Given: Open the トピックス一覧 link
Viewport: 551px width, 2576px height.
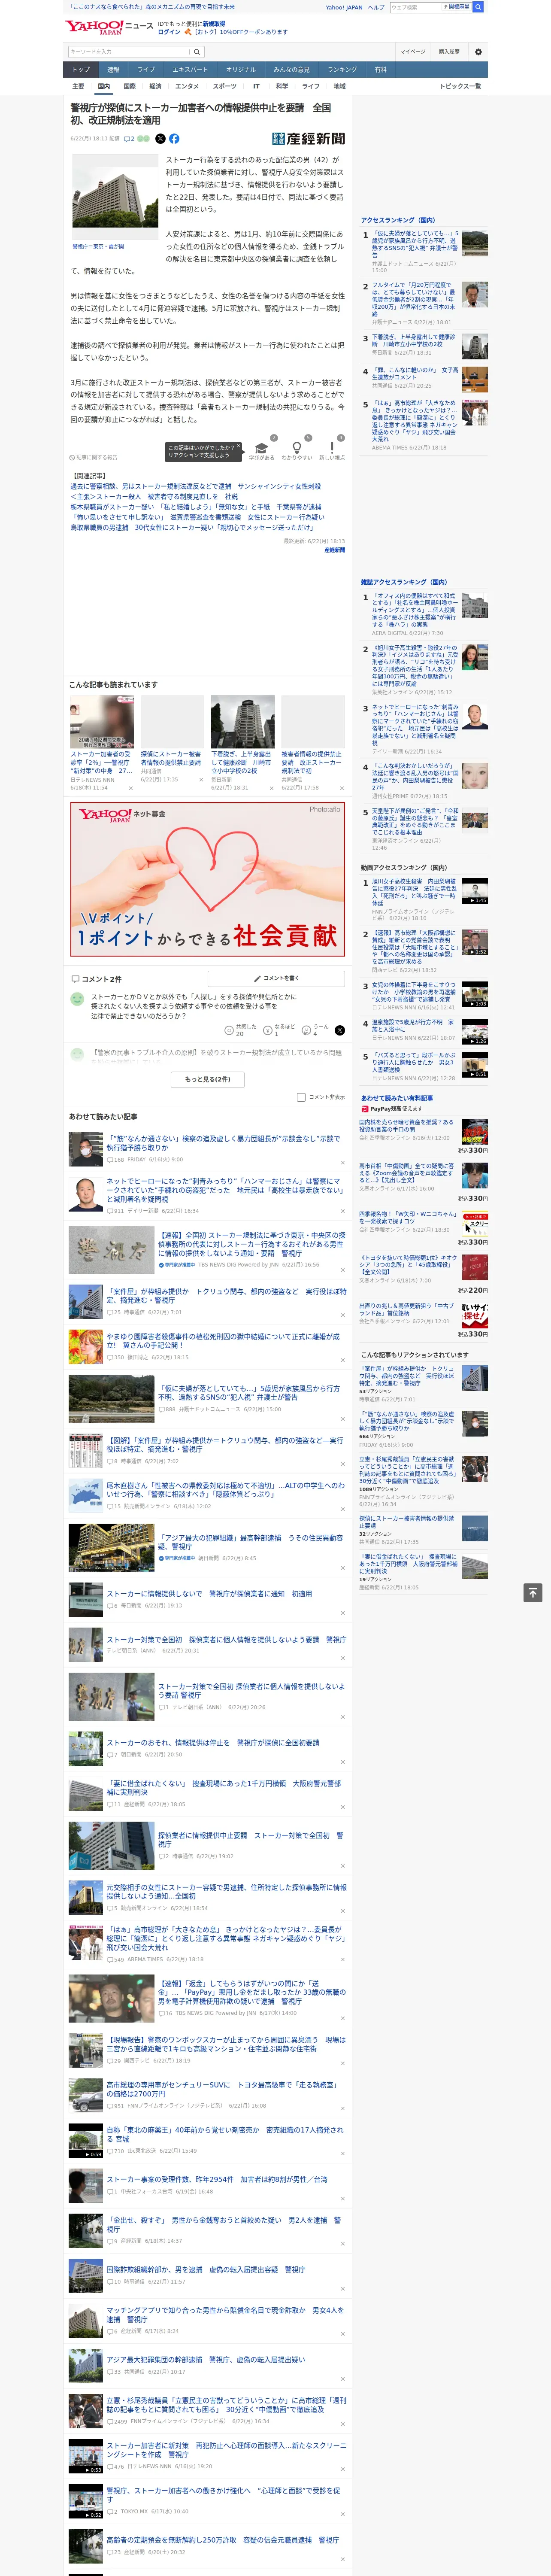Looking at the screenshot, I should pos(460,86).
